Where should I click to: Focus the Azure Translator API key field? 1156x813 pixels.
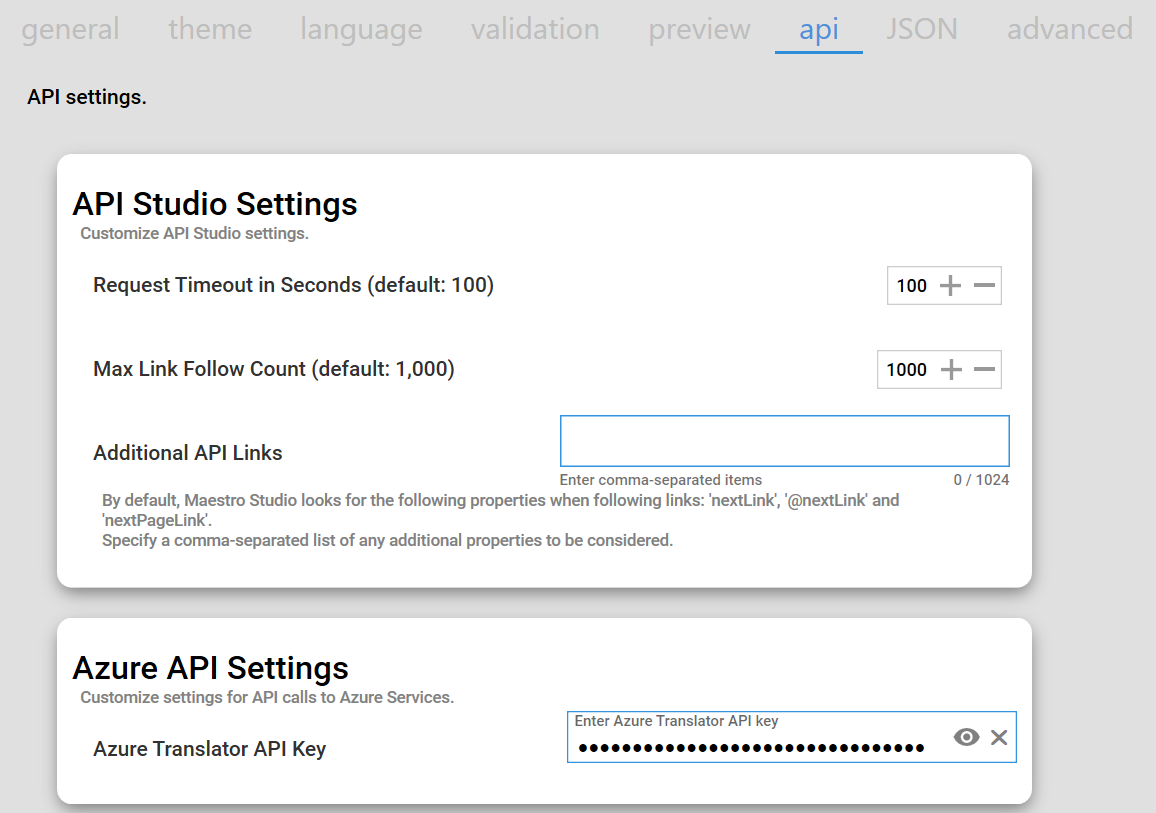click(x=750, y=746)
